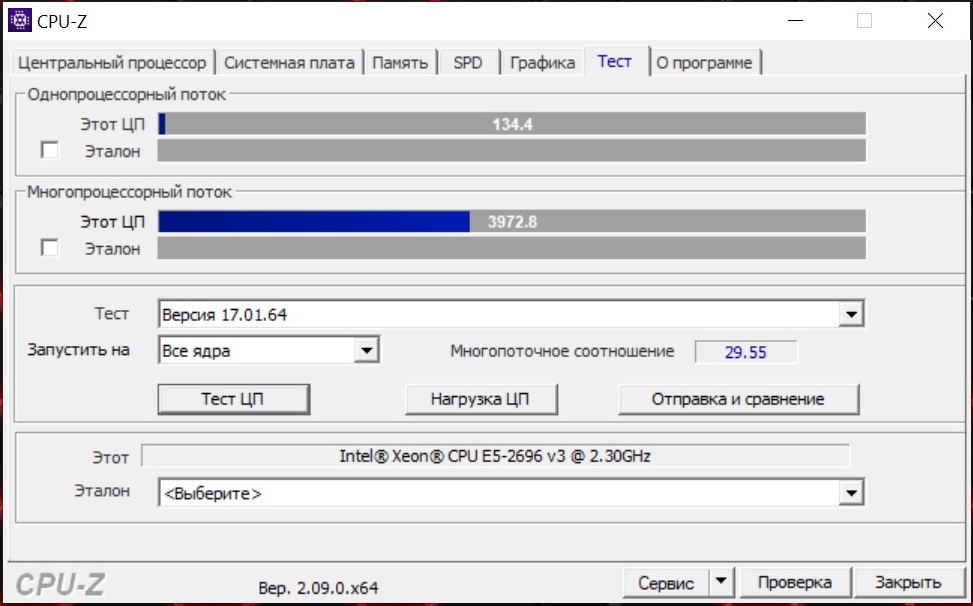Expand the Тест version dropdown arrow
Screen dimensions: 973x606
coord(851,314)
